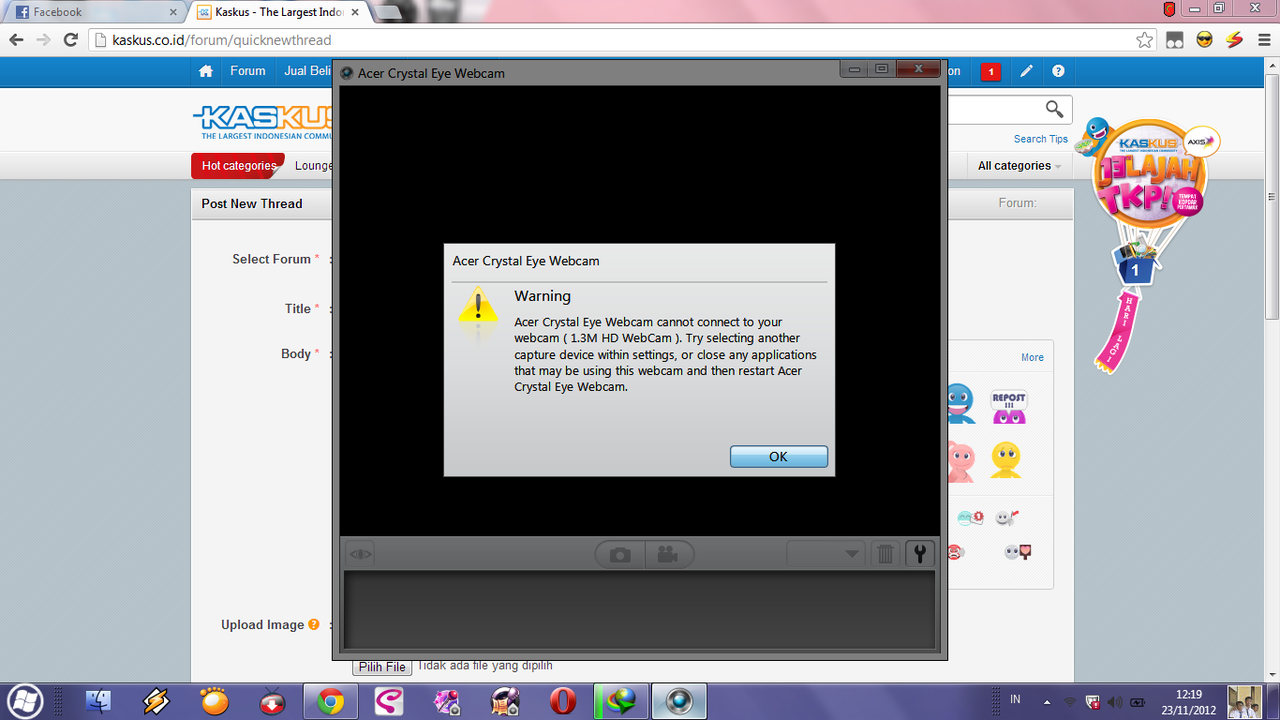The image size is (1280, 720).
Task: Click the eye preview icon in webcam toolbar
Action: click(361, 553)
